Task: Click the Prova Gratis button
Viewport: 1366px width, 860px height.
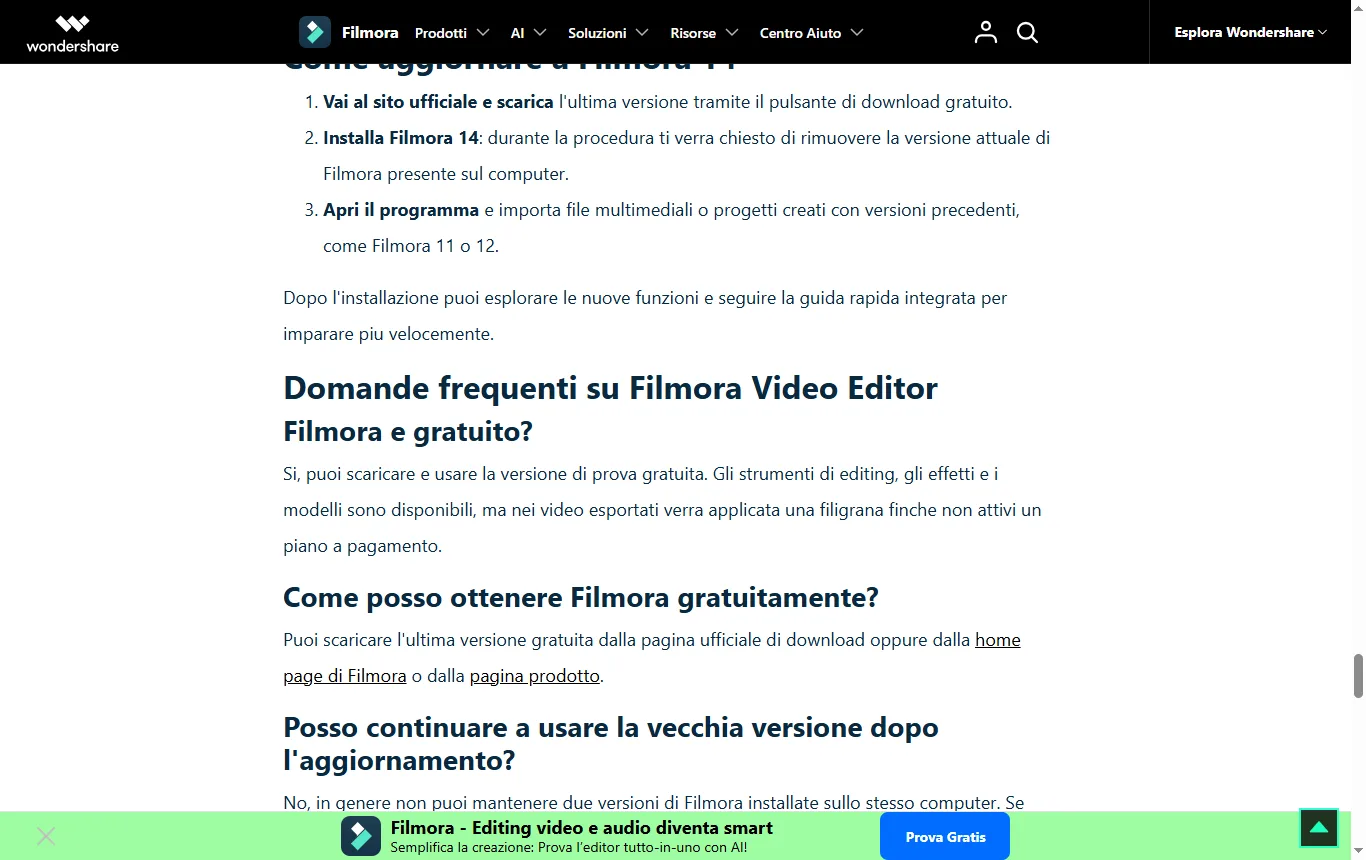Action: (945, 836)
